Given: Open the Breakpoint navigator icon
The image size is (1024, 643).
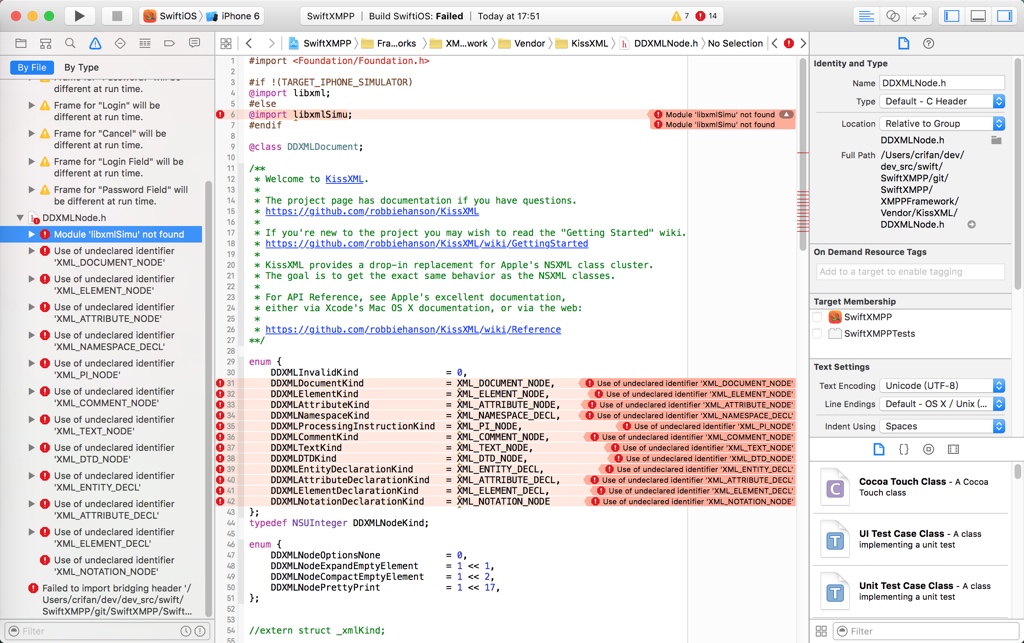Looking at the screenshot, I should tap(169, 44).
